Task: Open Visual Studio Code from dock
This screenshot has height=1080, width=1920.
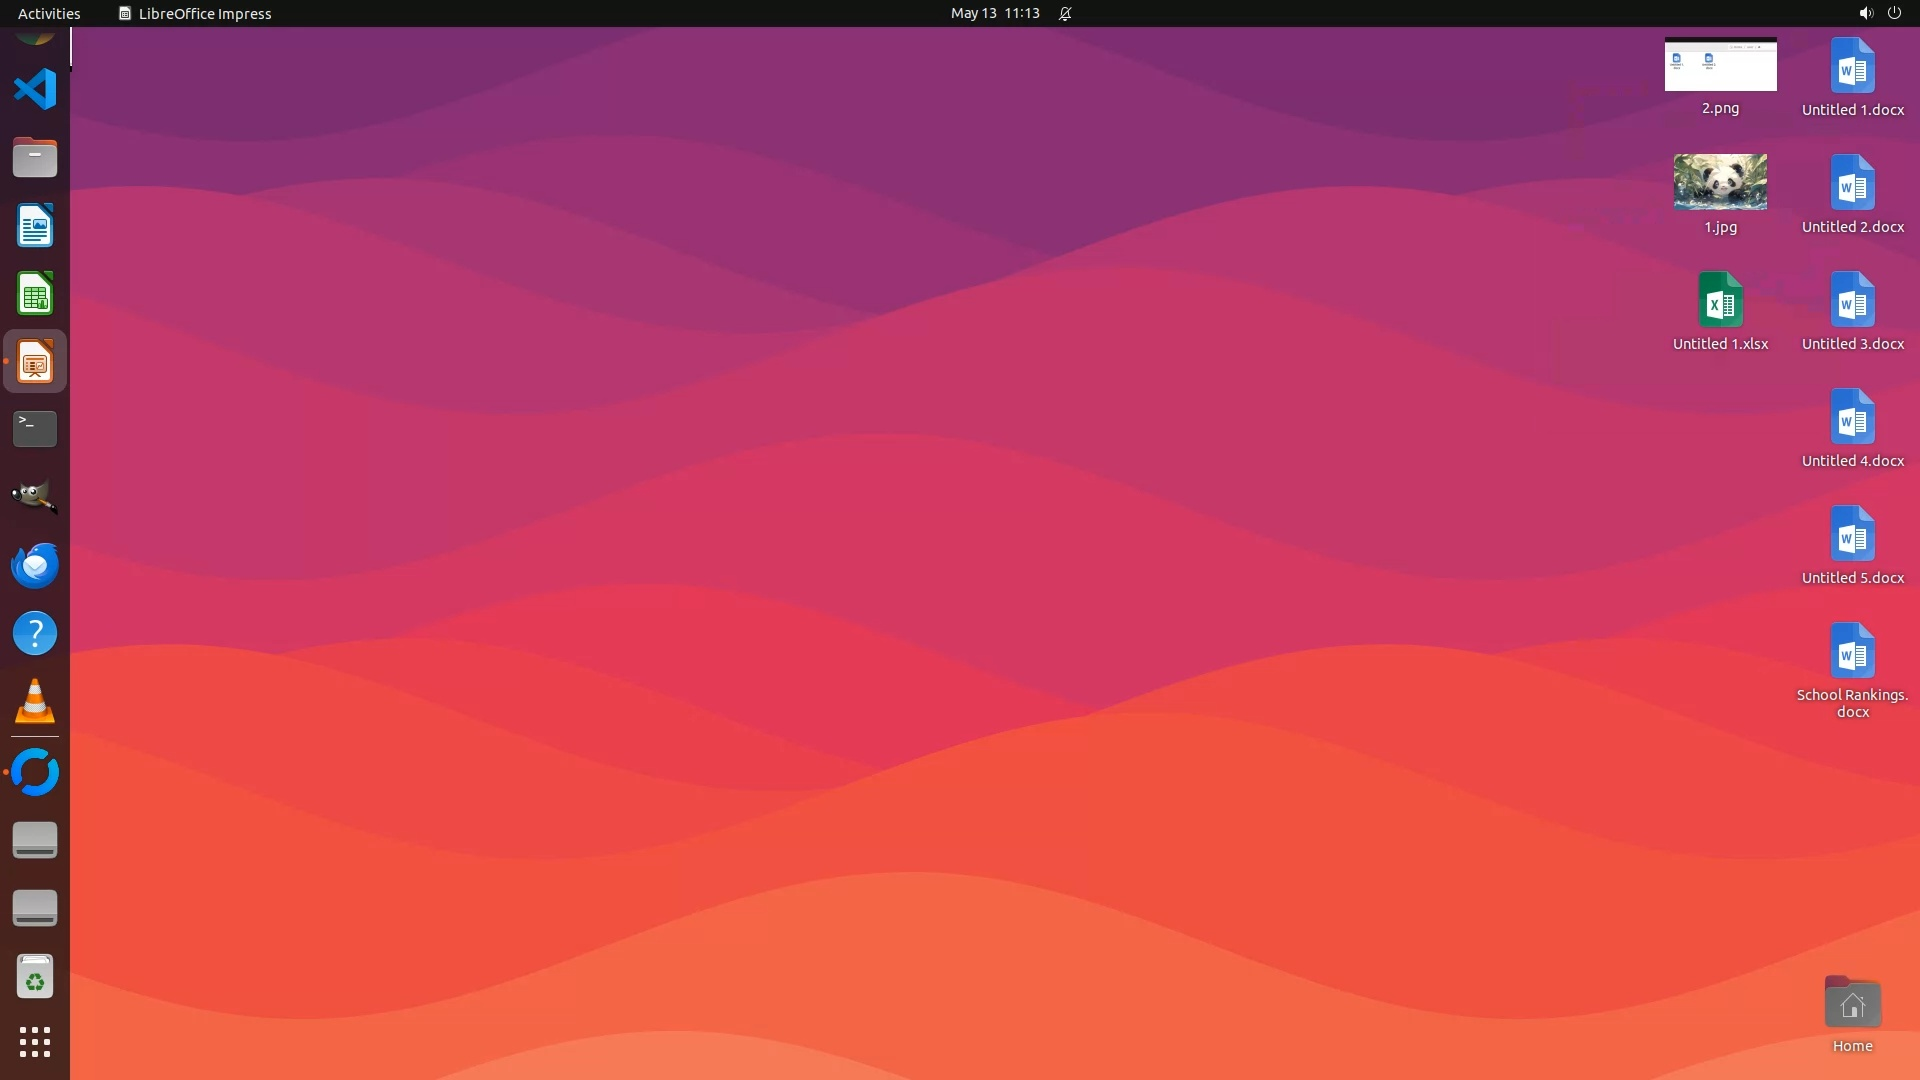Action: [x=35, y=89]
